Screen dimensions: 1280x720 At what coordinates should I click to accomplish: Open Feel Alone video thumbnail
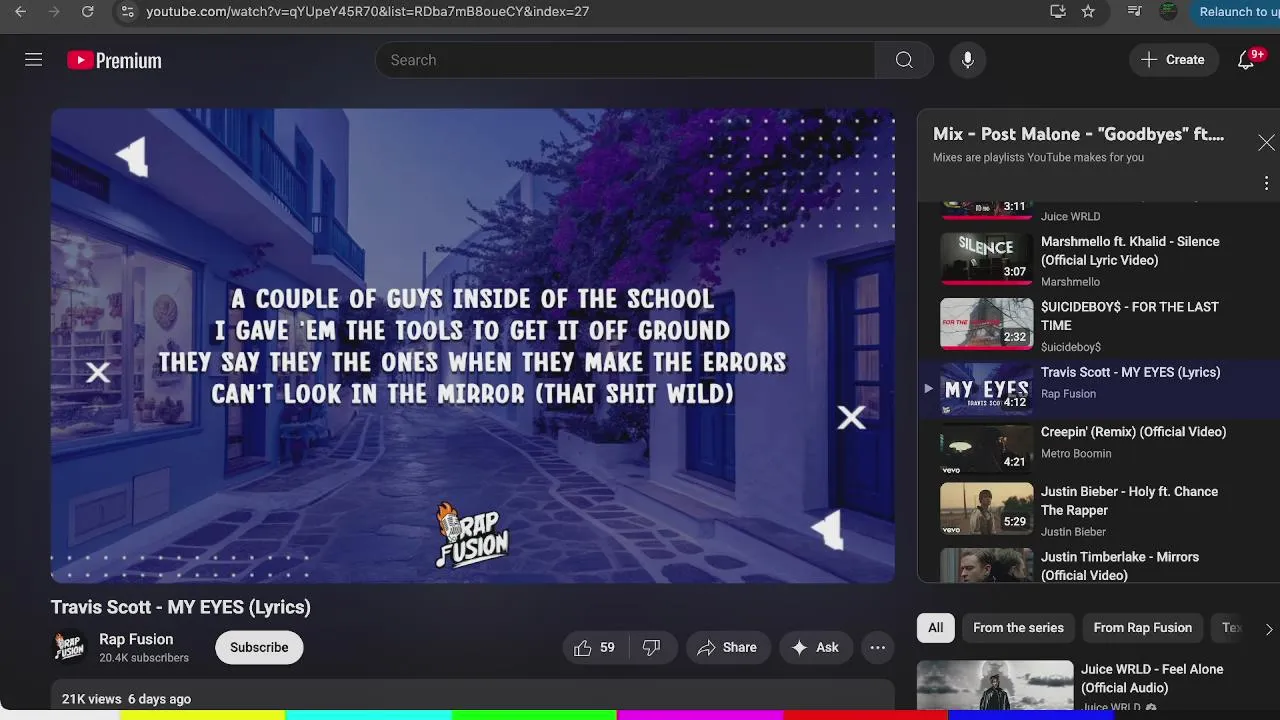tap(995, 686)
